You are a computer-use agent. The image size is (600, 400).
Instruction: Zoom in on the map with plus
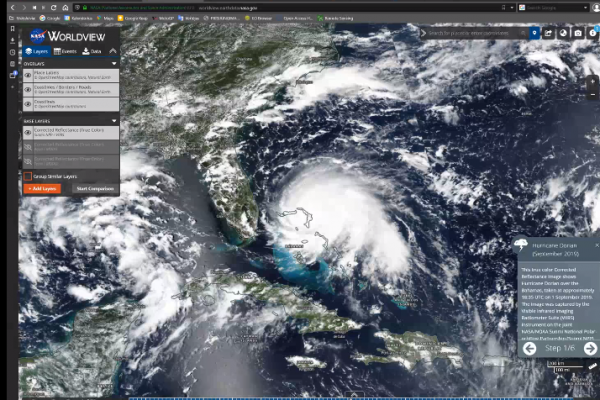[x=593, y=82]
